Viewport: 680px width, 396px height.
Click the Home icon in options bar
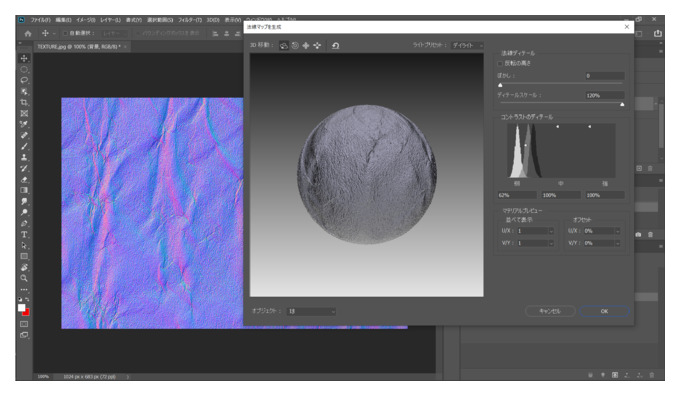[x=28, y=33]
